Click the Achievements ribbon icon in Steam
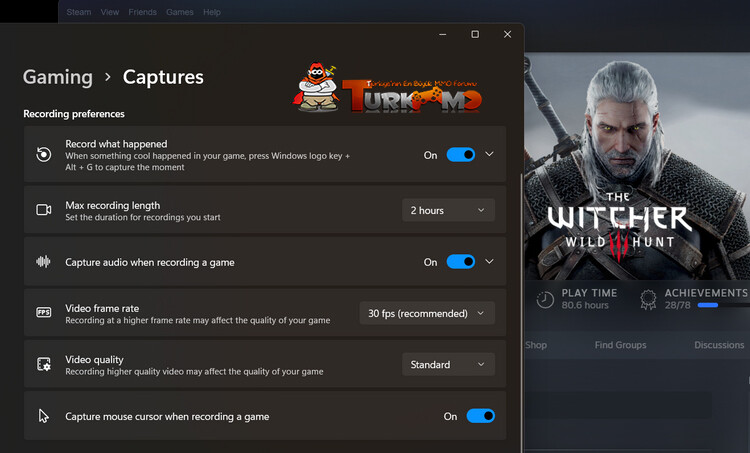The image size is (750, 453). pyautogui.click(x=648, y=300)
